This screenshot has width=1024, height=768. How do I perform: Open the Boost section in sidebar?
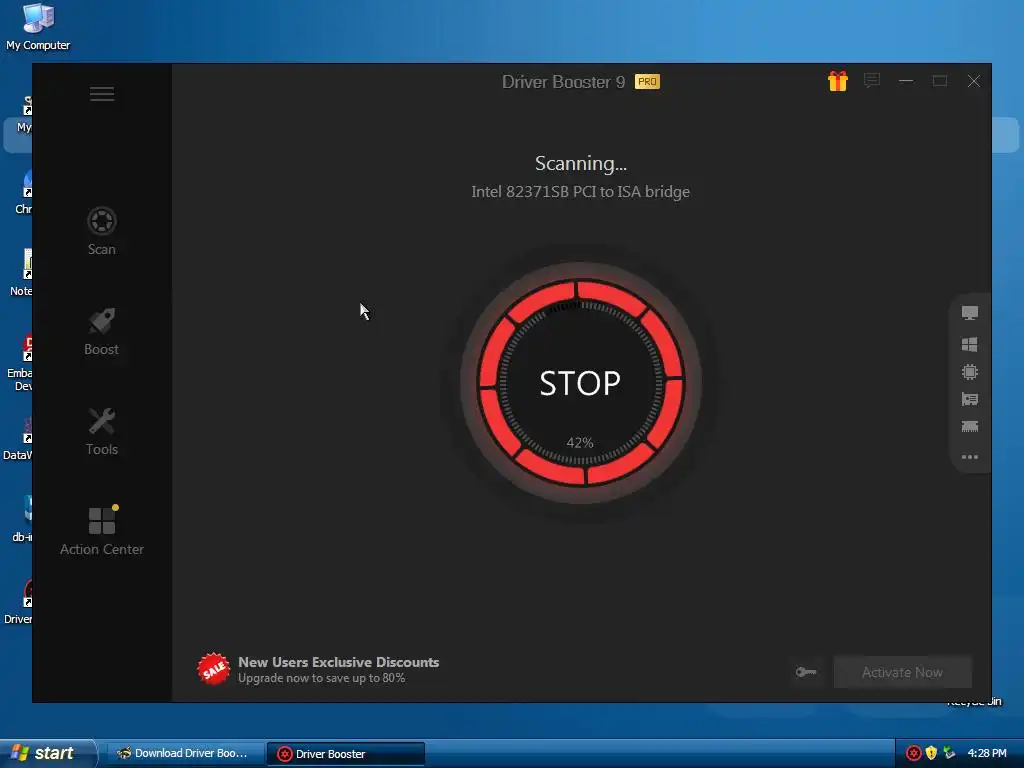pos(101,332)
